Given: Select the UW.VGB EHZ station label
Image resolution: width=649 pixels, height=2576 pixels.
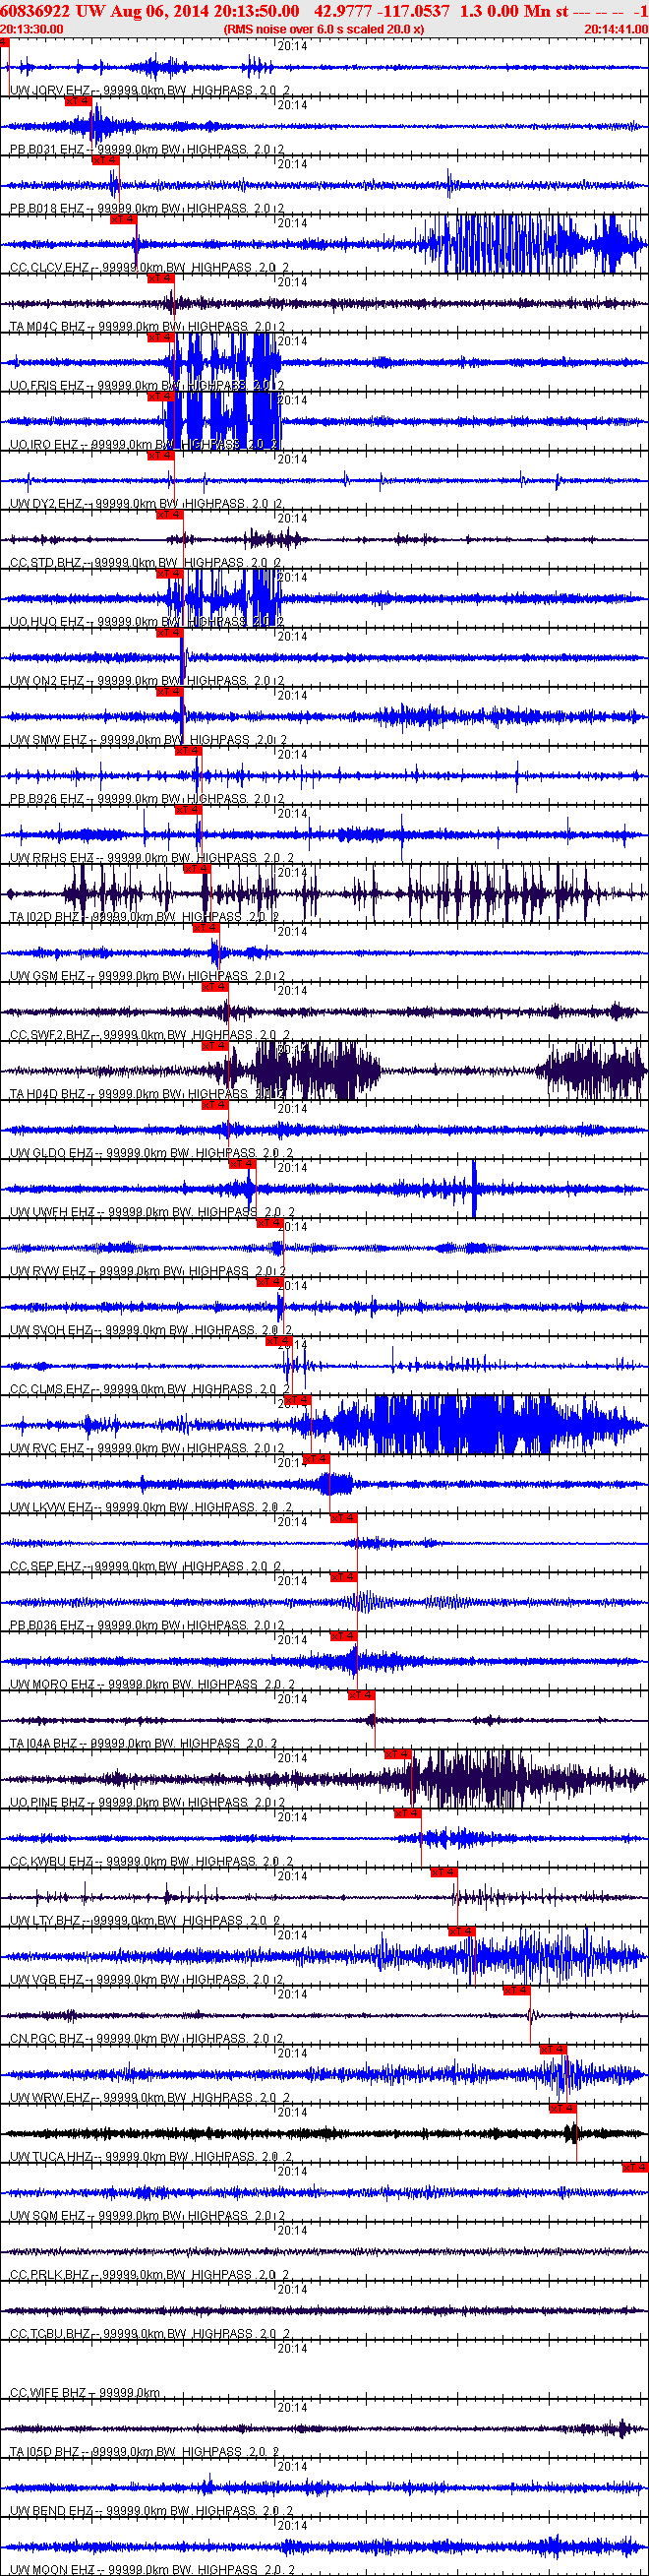Looking at the screenshot, I should tap(47, 1979).
